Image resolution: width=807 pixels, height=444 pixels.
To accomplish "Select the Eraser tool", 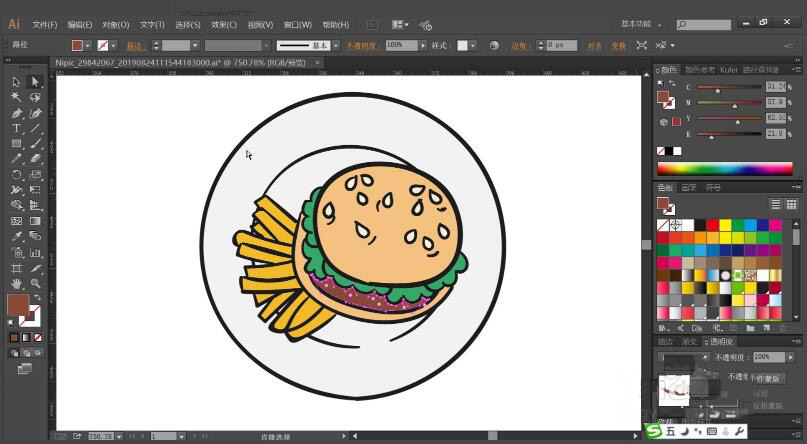I will coord(35,159).
